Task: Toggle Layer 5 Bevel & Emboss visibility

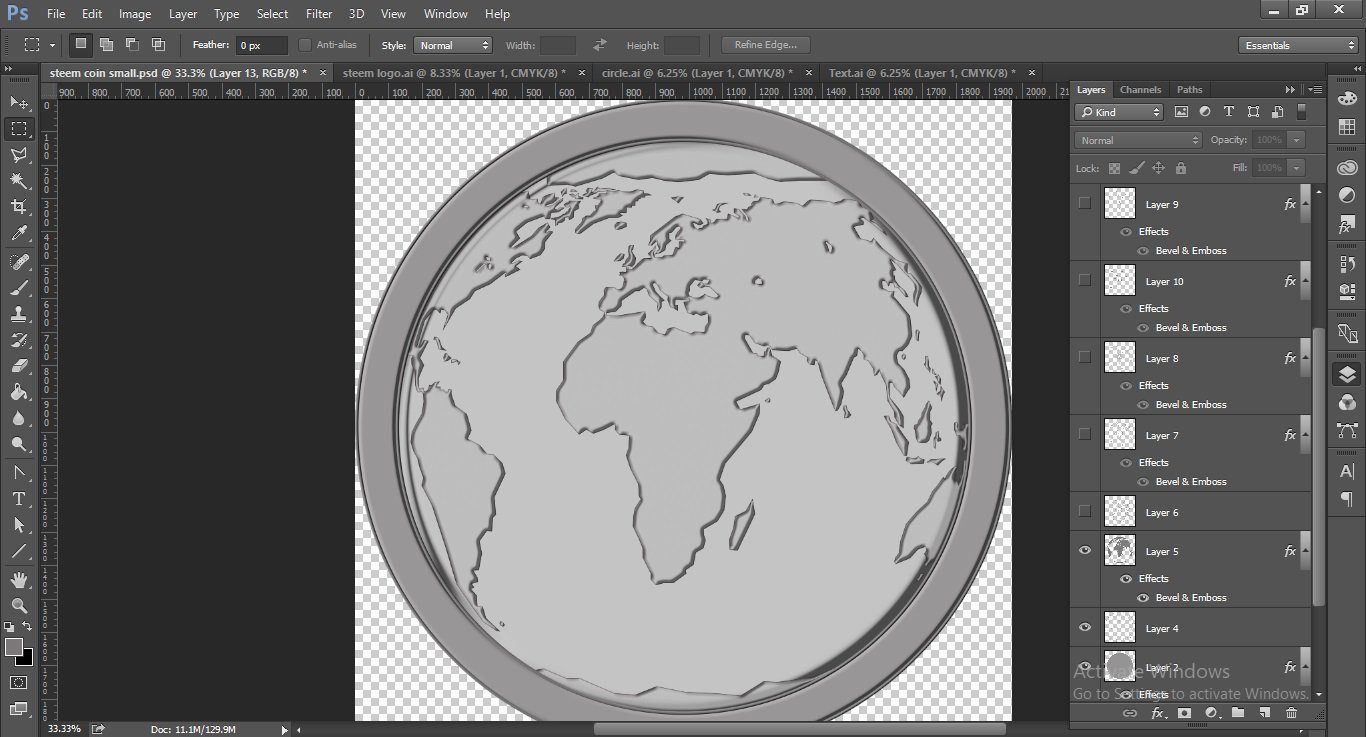Action: coord(1143,597)
